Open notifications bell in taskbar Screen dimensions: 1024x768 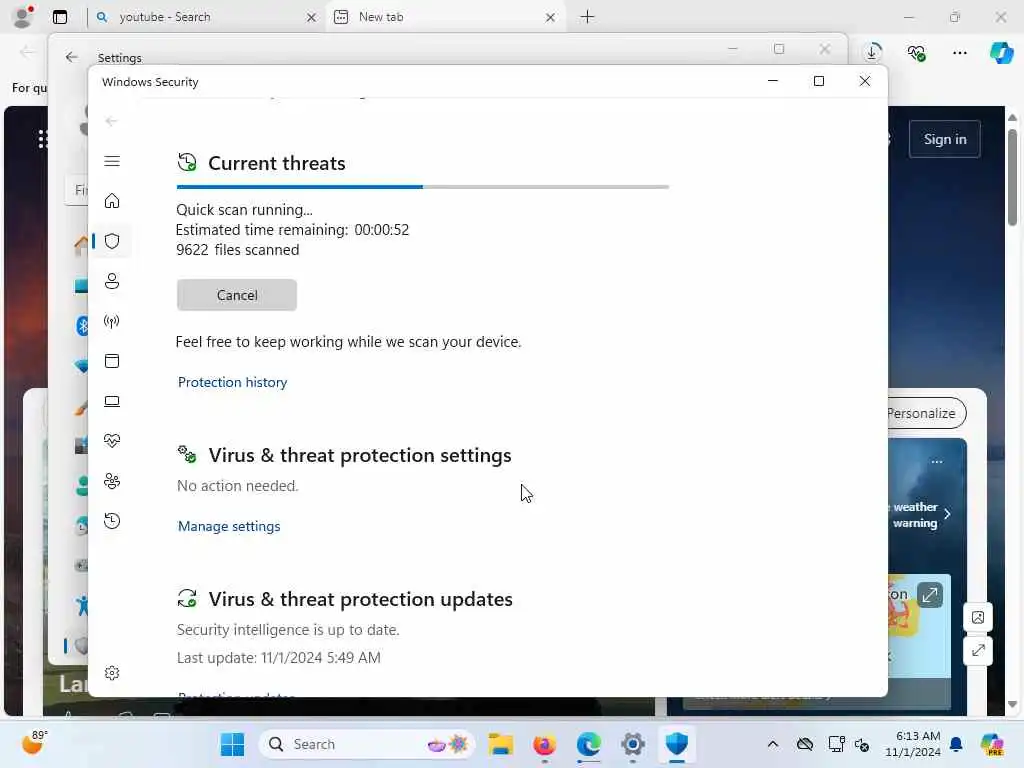click(956, 744)
